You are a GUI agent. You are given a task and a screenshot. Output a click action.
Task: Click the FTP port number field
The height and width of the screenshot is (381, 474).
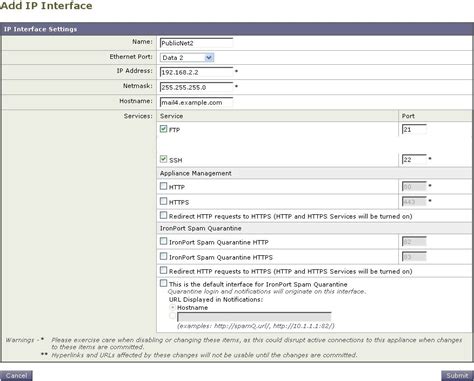pos(414,129)
